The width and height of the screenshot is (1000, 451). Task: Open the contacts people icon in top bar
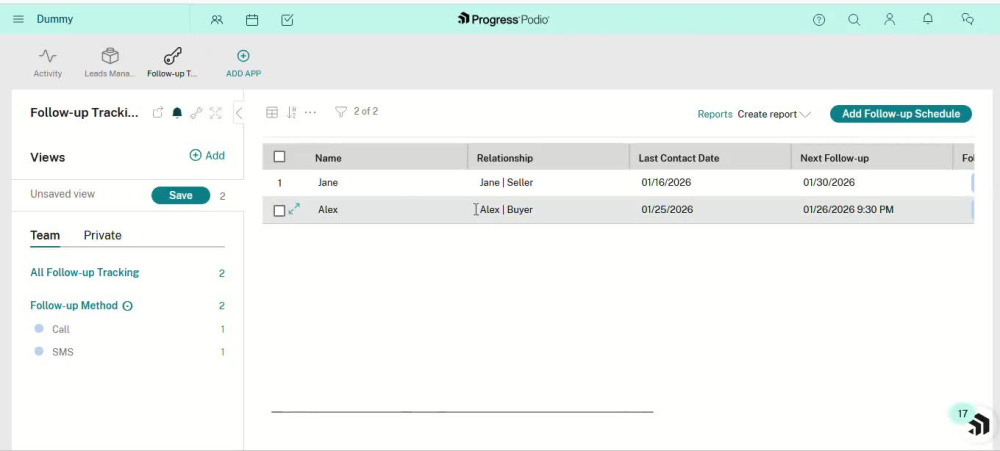[217, 20]
